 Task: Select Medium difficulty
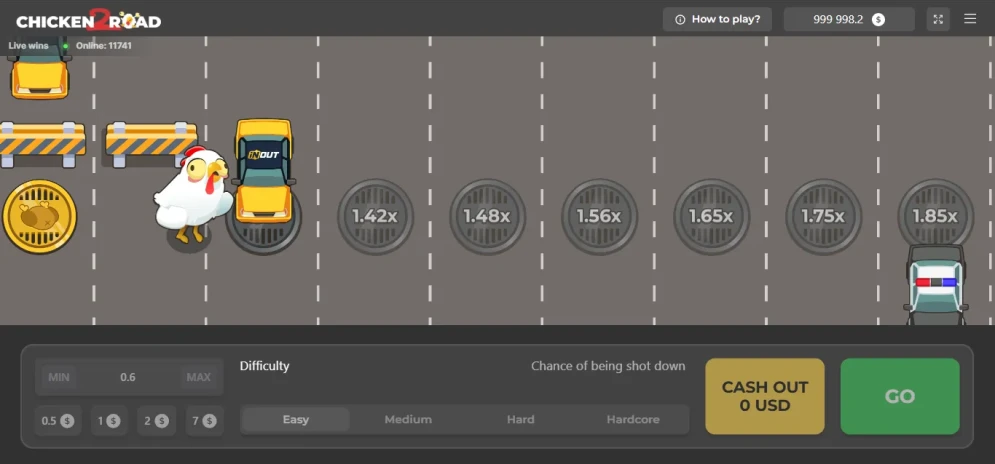tap(408, 420)
